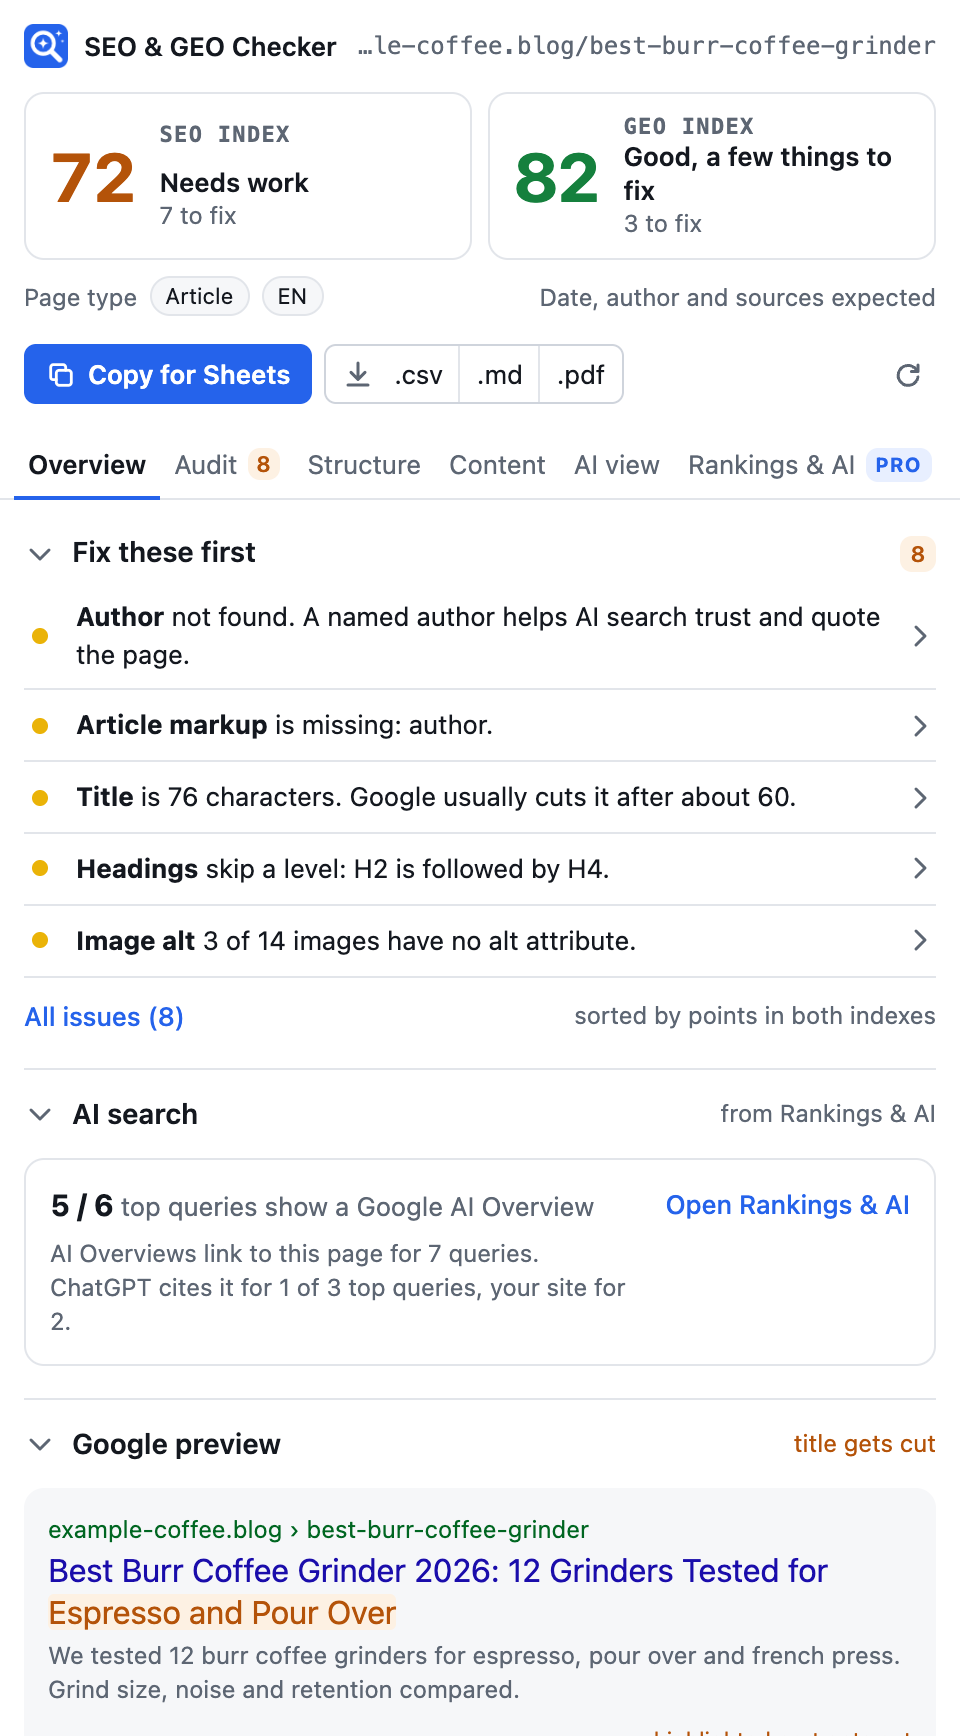Collapse the Fix these first section
960x1736 pixels.
40,554
